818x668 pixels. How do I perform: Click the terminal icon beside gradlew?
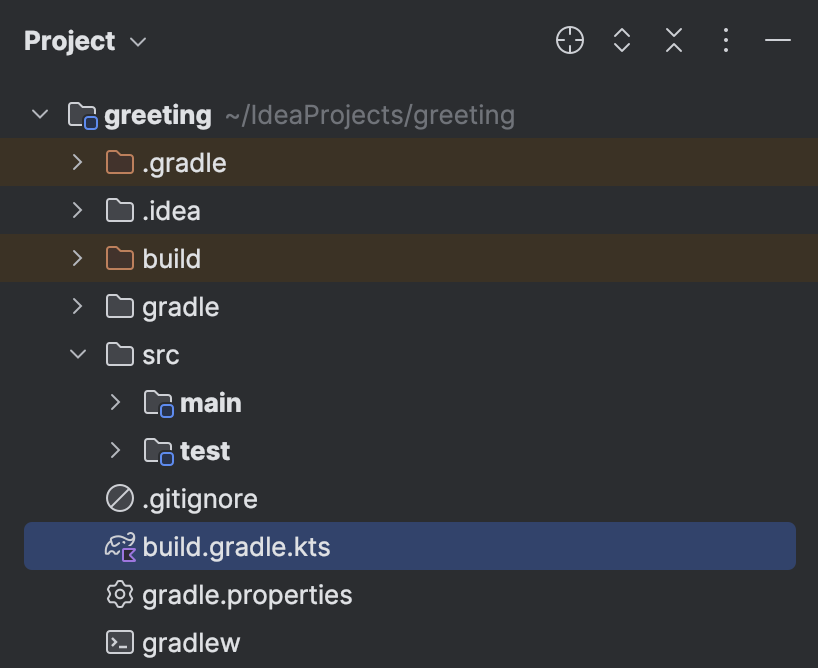point(119,642)
